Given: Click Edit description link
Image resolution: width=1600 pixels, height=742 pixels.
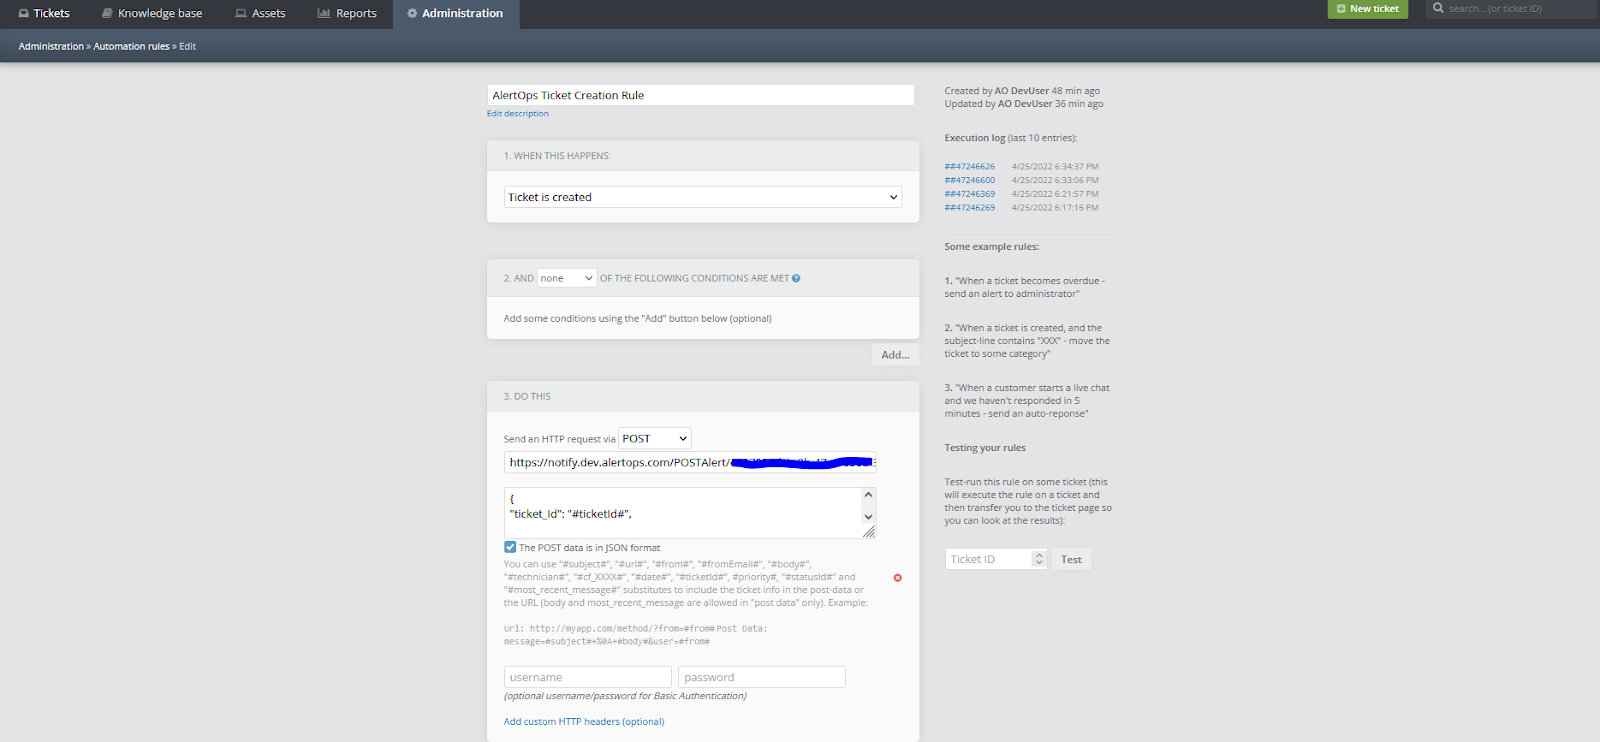Looking at the screenshot, I should (518, 114).
